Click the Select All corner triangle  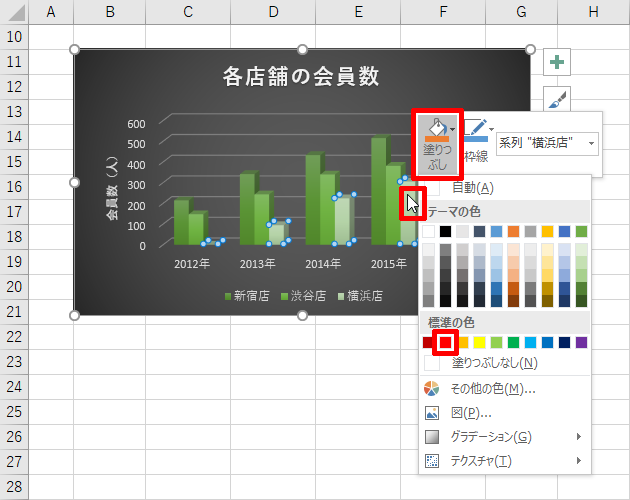tap(14, 12)
